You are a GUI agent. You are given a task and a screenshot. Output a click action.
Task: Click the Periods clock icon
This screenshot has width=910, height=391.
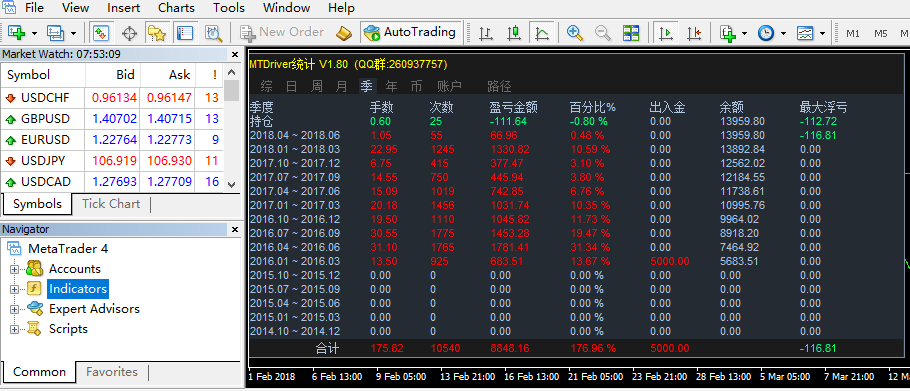click(766, 32)
